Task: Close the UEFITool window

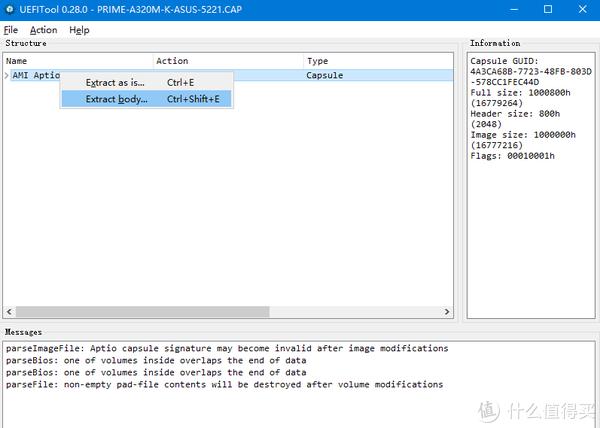Action: (x=582, y=9)
